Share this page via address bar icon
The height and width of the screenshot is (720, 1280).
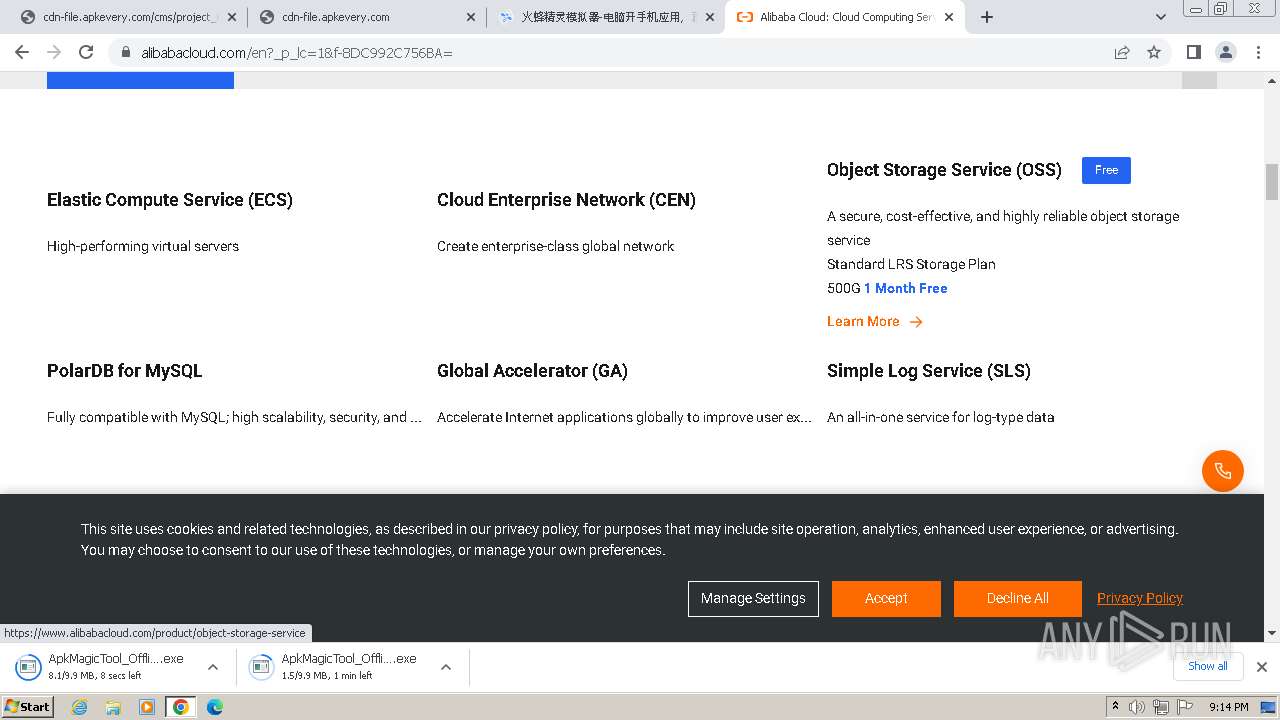pos(1122,52)
